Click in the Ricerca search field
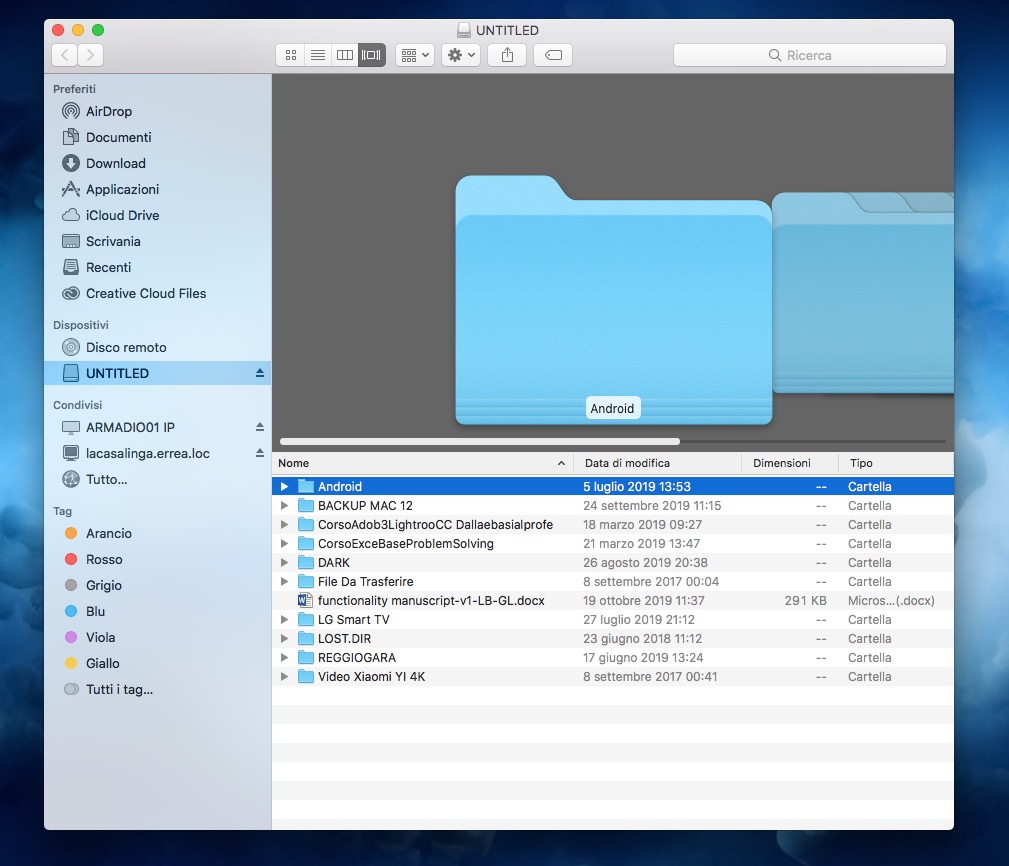The height and width of the screenshot is (866, 1009). click(809, 55)
